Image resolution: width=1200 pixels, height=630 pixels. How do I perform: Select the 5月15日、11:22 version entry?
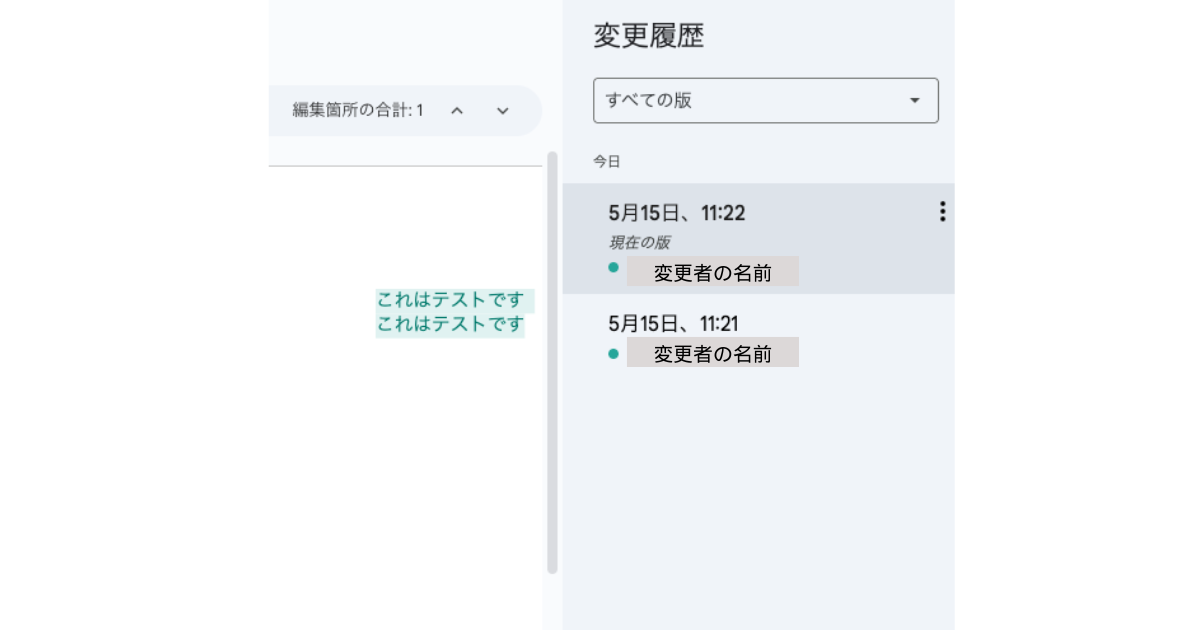coord(758,239)
